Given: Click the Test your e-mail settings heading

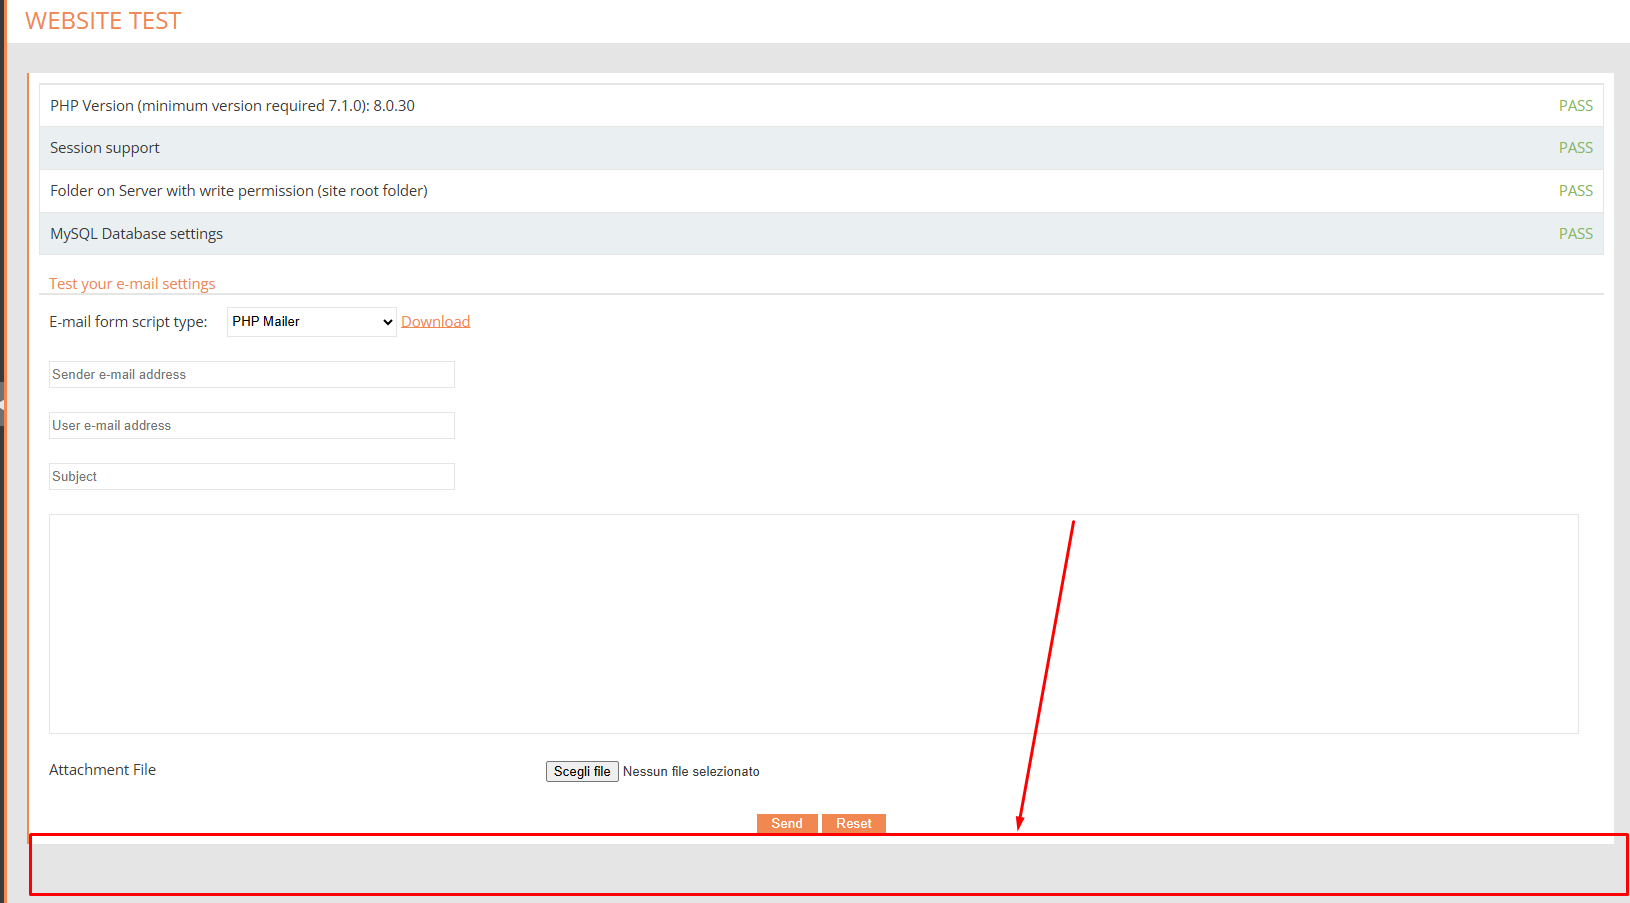Looking at the screenshot, I should tap(132, 284).
